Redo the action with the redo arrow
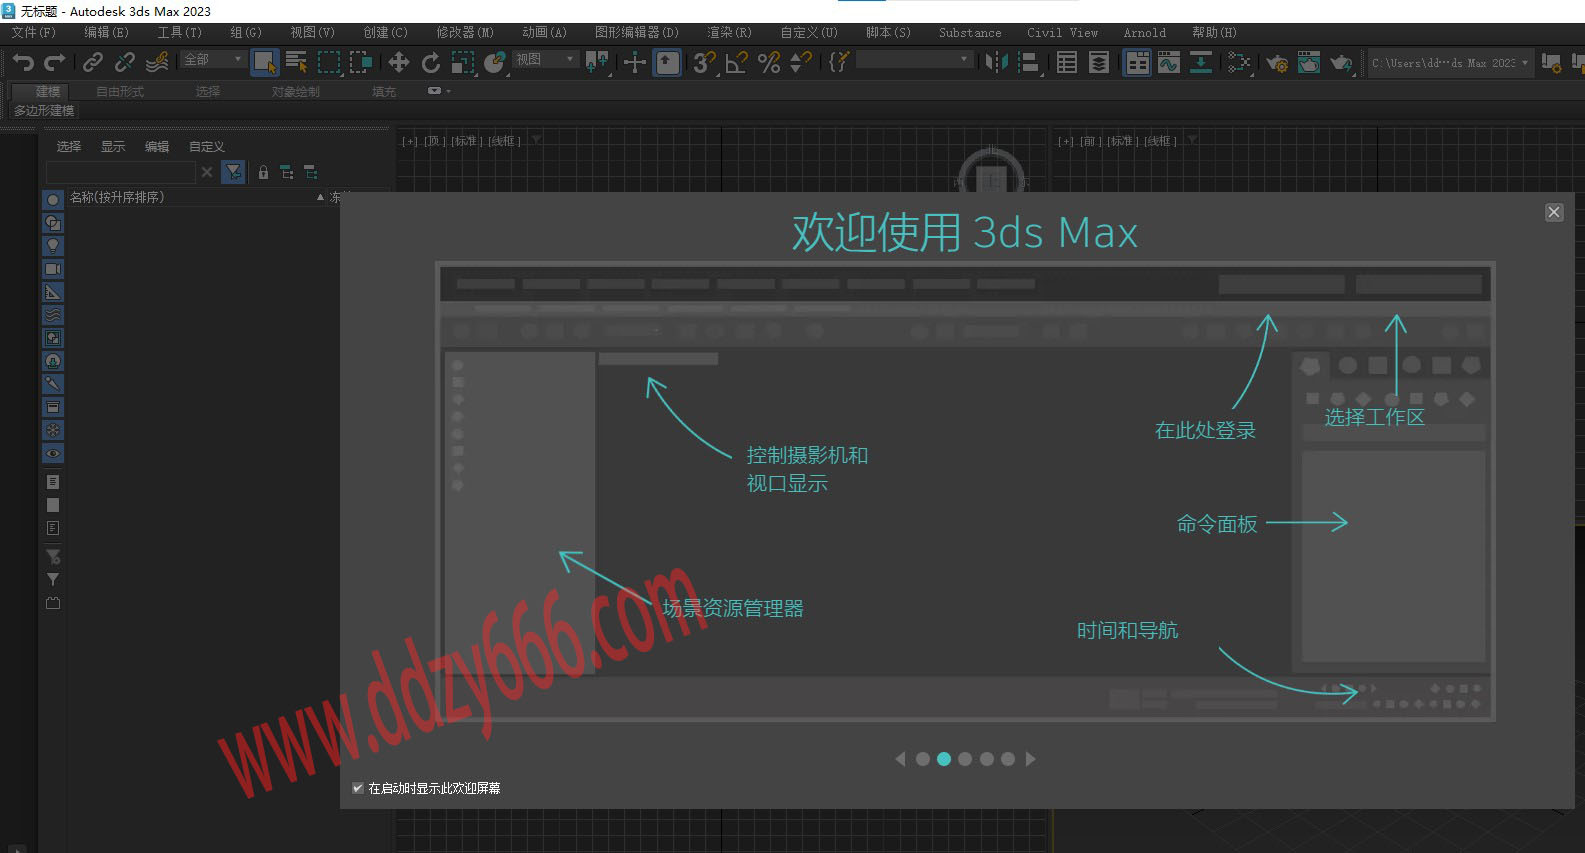This screenshot has width=1585, height=853. click(x=54, y=63)
